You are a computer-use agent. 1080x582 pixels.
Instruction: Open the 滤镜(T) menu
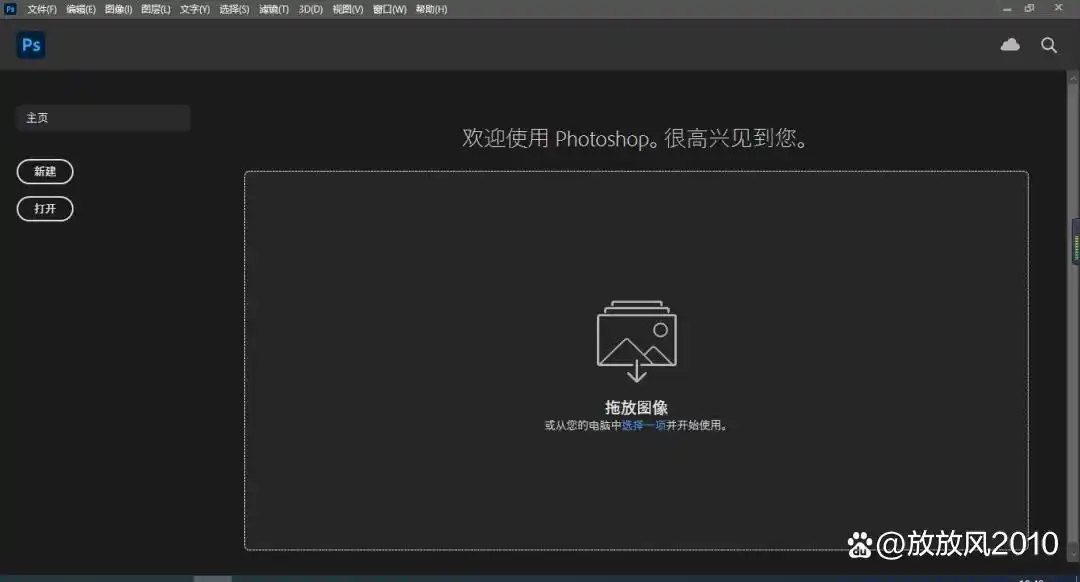click(273, 9)
